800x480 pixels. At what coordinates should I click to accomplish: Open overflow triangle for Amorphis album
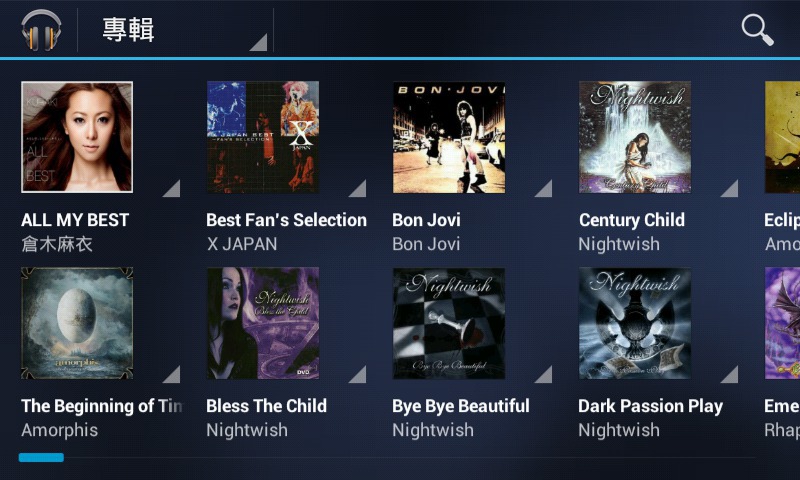click(171, 374)
